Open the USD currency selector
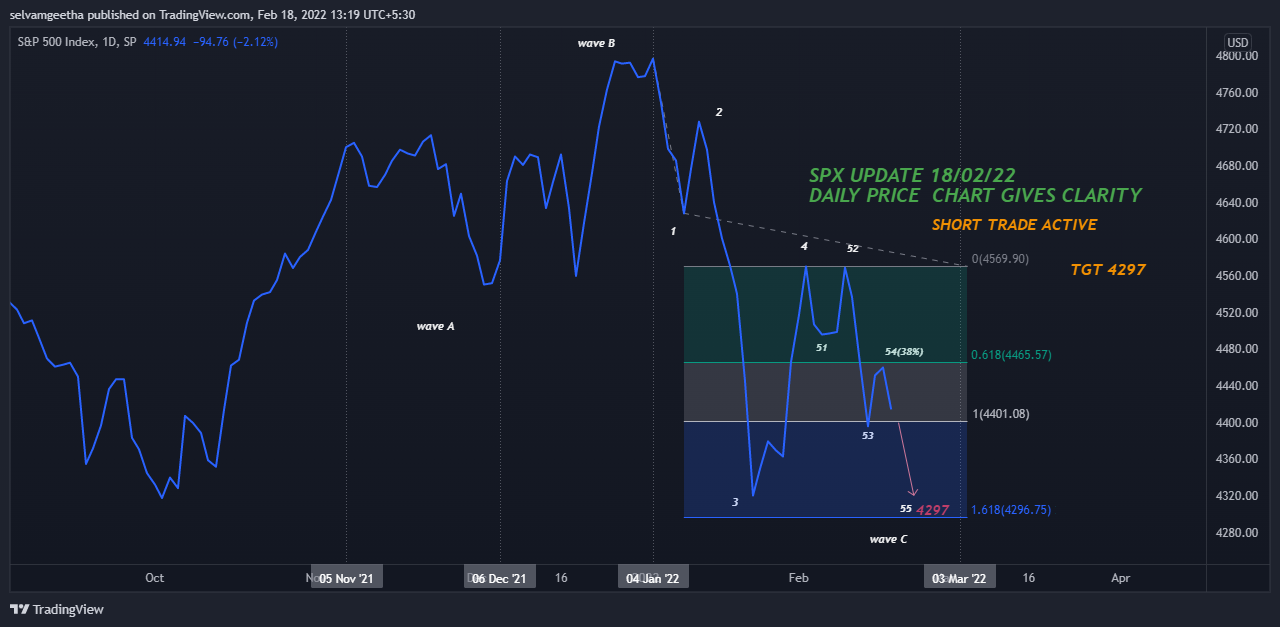Viewport: 1280px width, 627px height. point(1238,42)
